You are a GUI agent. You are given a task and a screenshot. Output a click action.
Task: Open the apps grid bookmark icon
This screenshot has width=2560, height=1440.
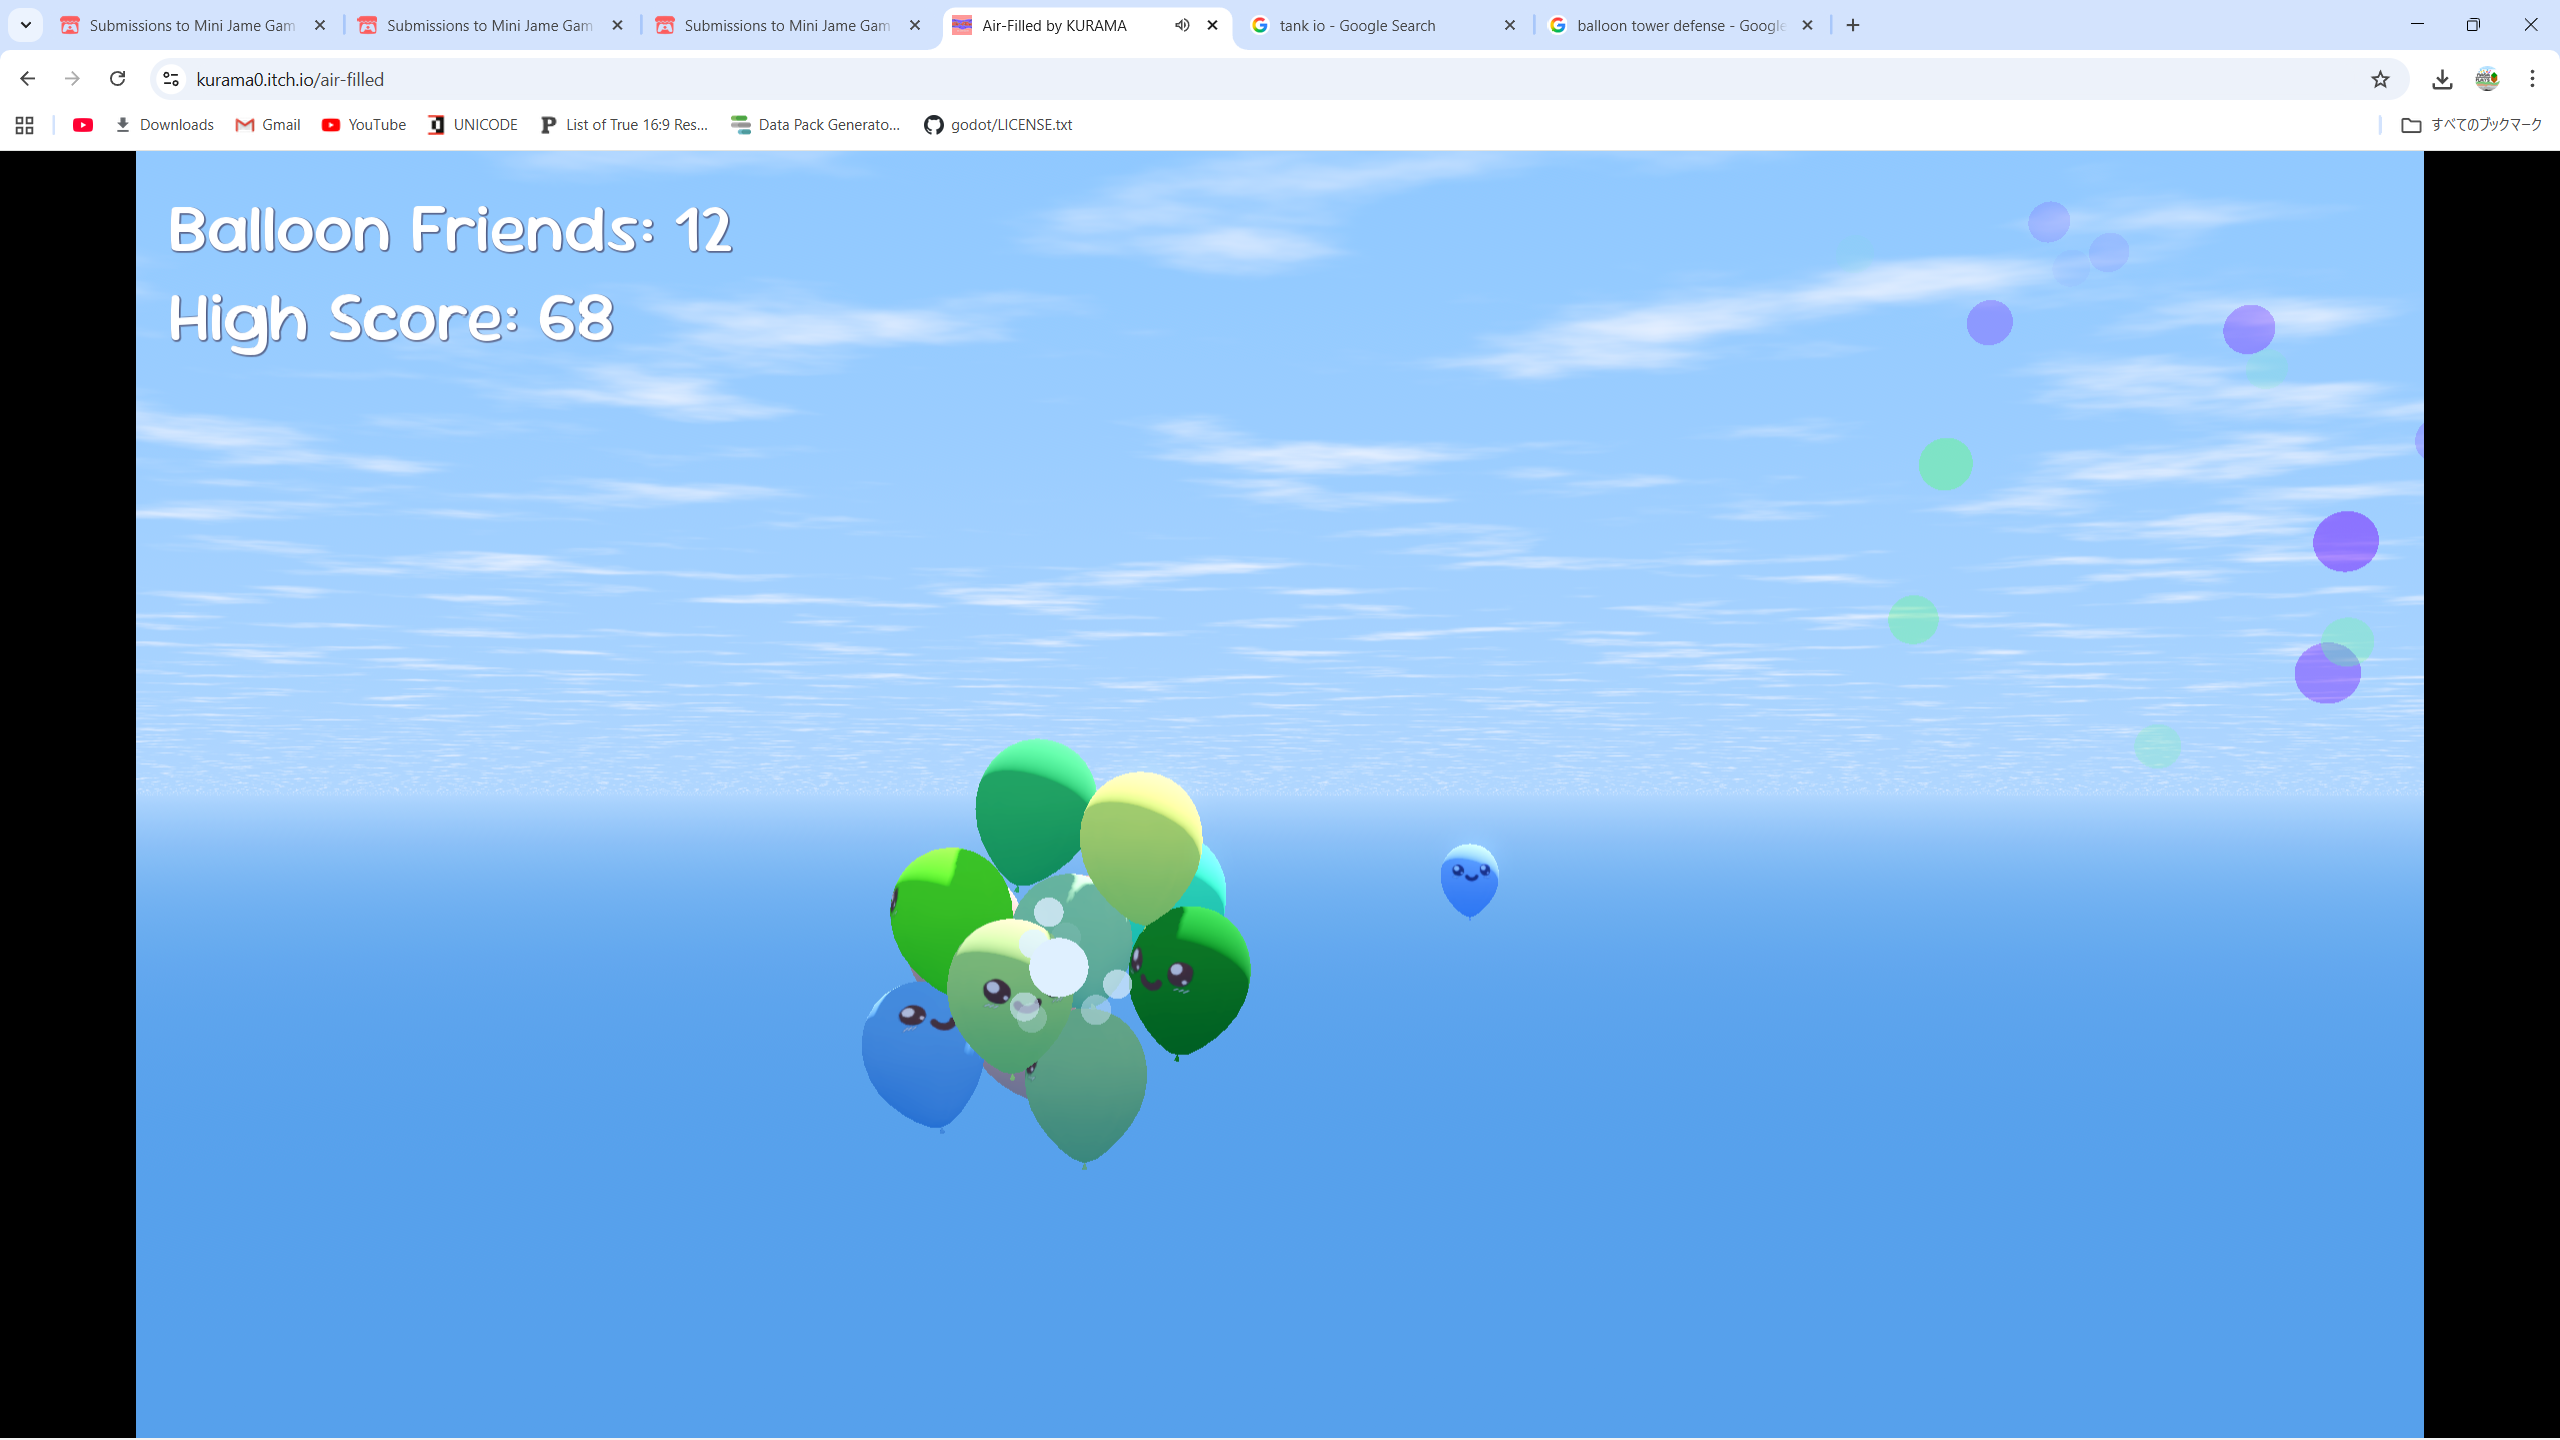(25, 125)
